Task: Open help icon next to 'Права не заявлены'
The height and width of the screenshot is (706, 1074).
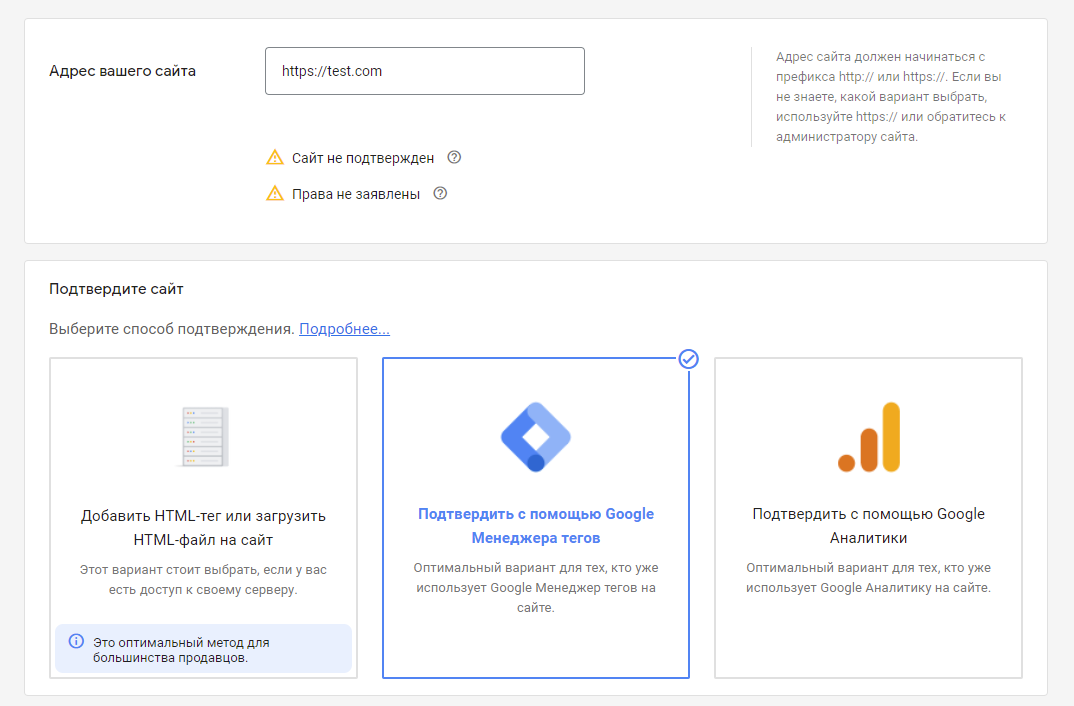Action: point(440,193)
